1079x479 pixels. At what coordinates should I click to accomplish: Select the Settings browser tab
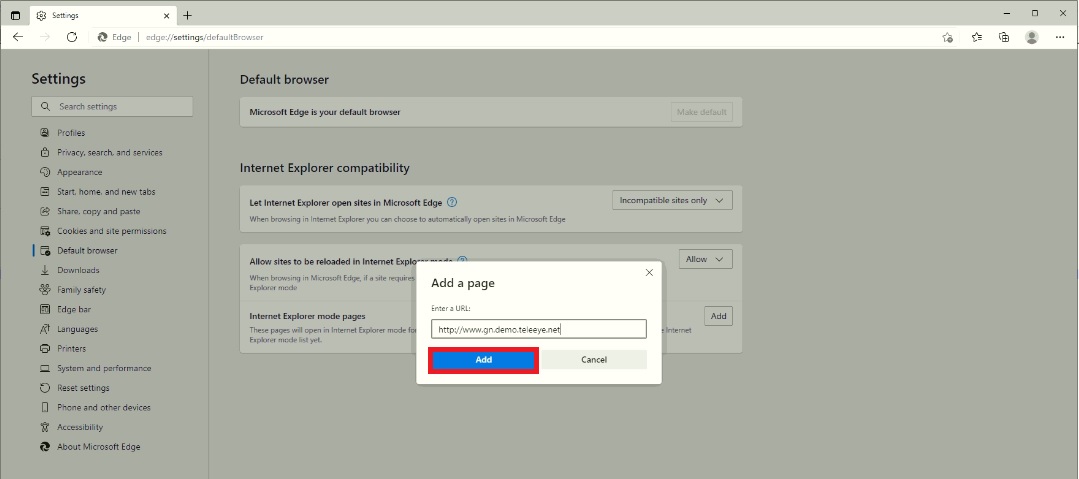pos(103,15)
